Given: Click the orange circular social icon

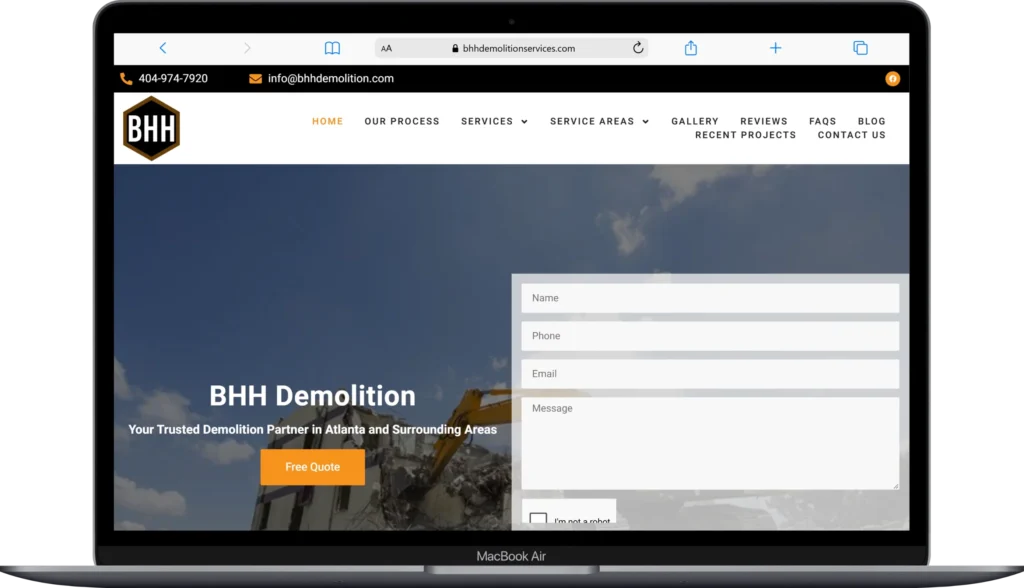Looking at the screenshot, I should point(892,78).
